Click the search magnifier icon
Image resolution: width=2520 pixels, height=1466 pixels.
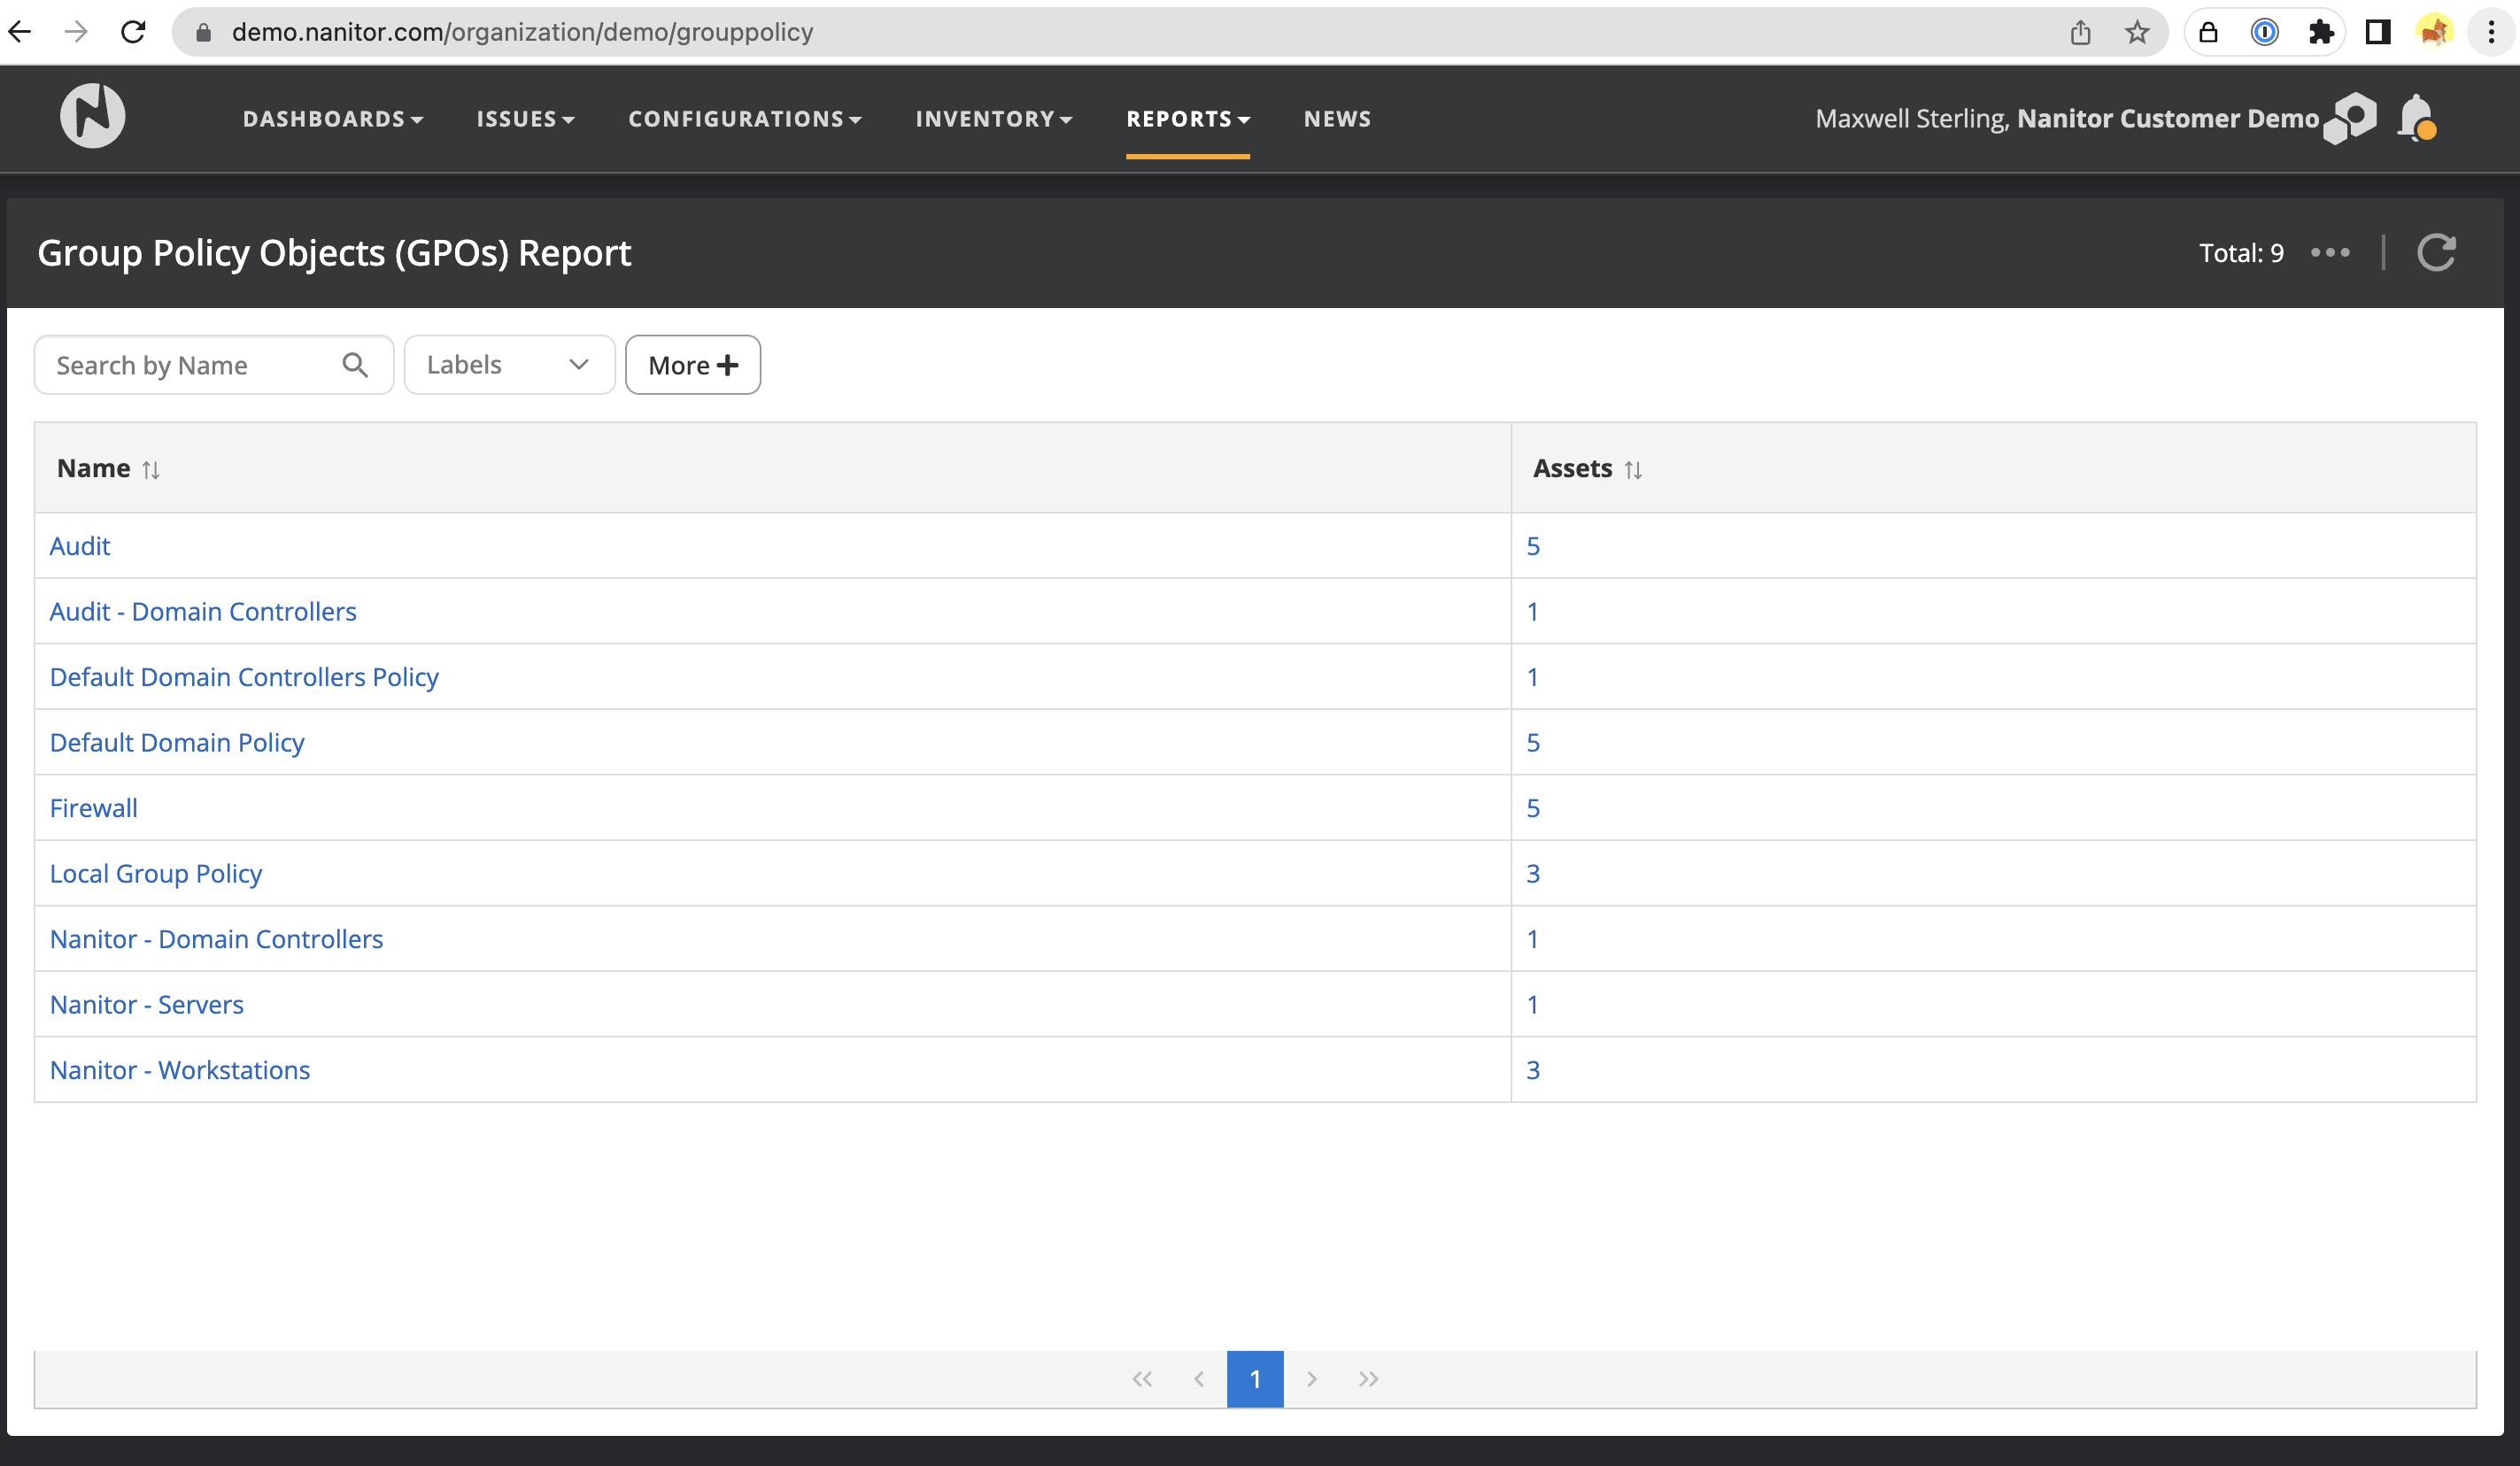click(x=355, y=365)
